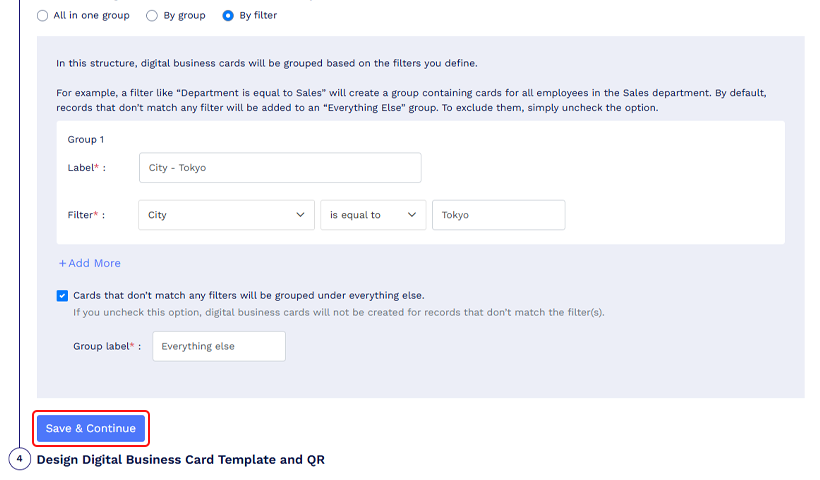Click the Label field containing "City - Tokyo"
This screenshot has height=480, width=820.
280,168
